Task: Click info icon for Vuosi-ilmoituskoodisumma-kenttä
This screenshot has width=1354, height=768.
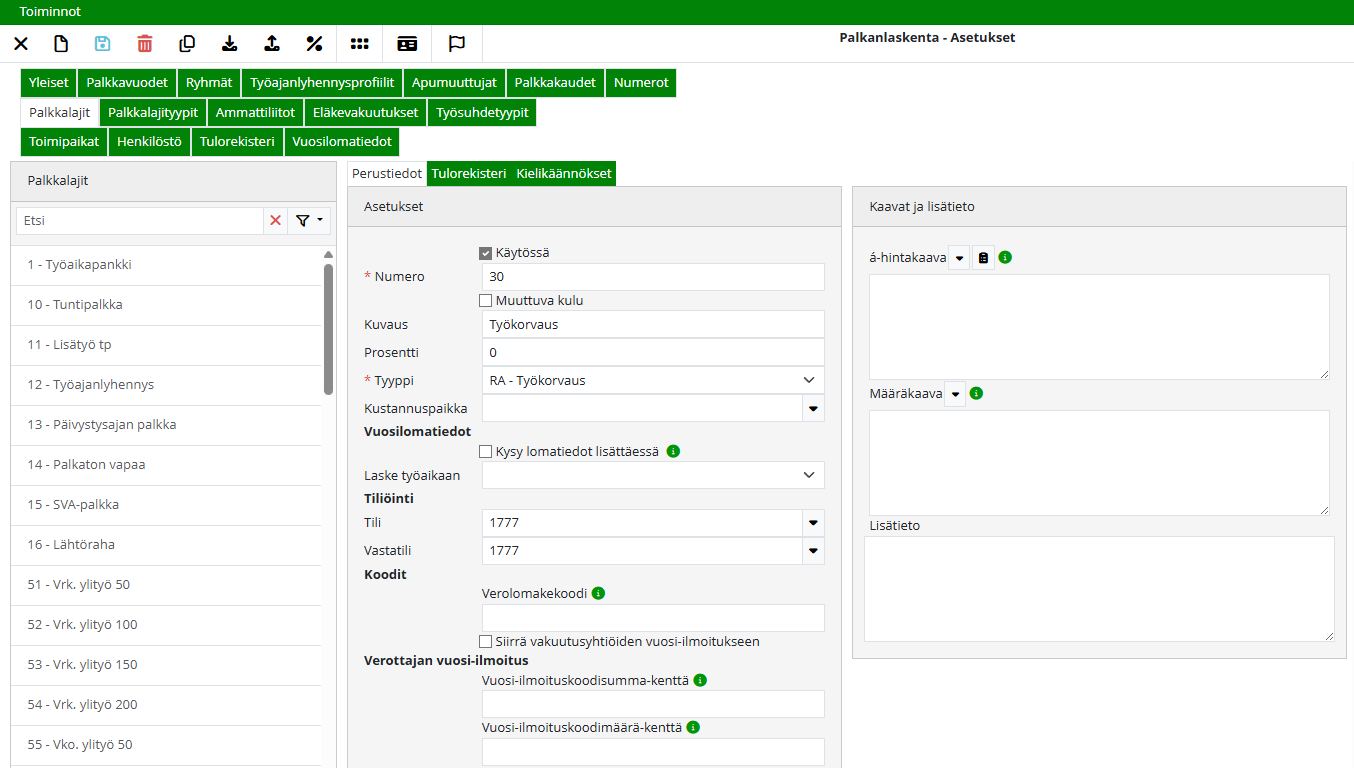Action: click(x=700, y=680)
